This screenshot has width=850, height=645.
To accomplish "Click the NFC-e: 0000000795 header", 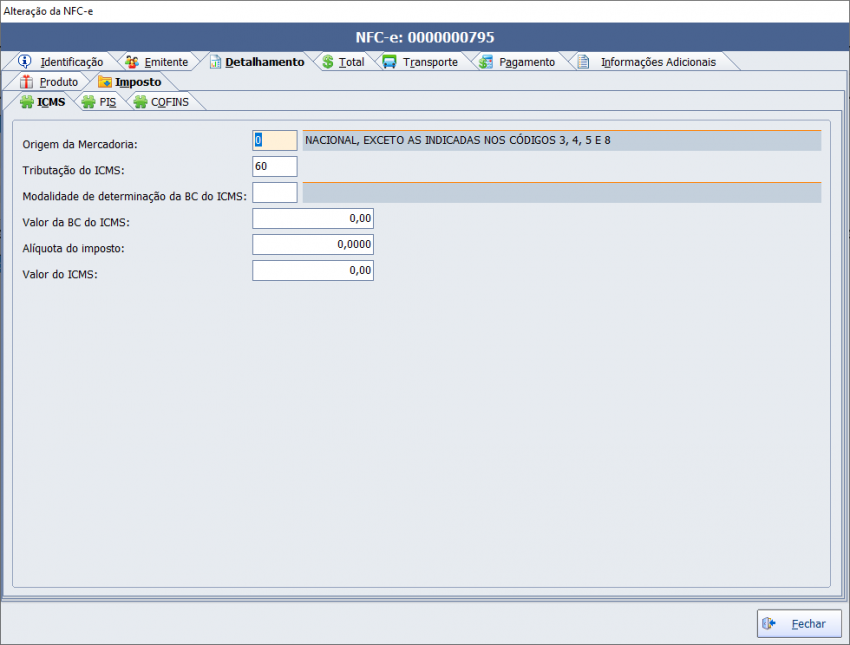I will coord(425,37).
